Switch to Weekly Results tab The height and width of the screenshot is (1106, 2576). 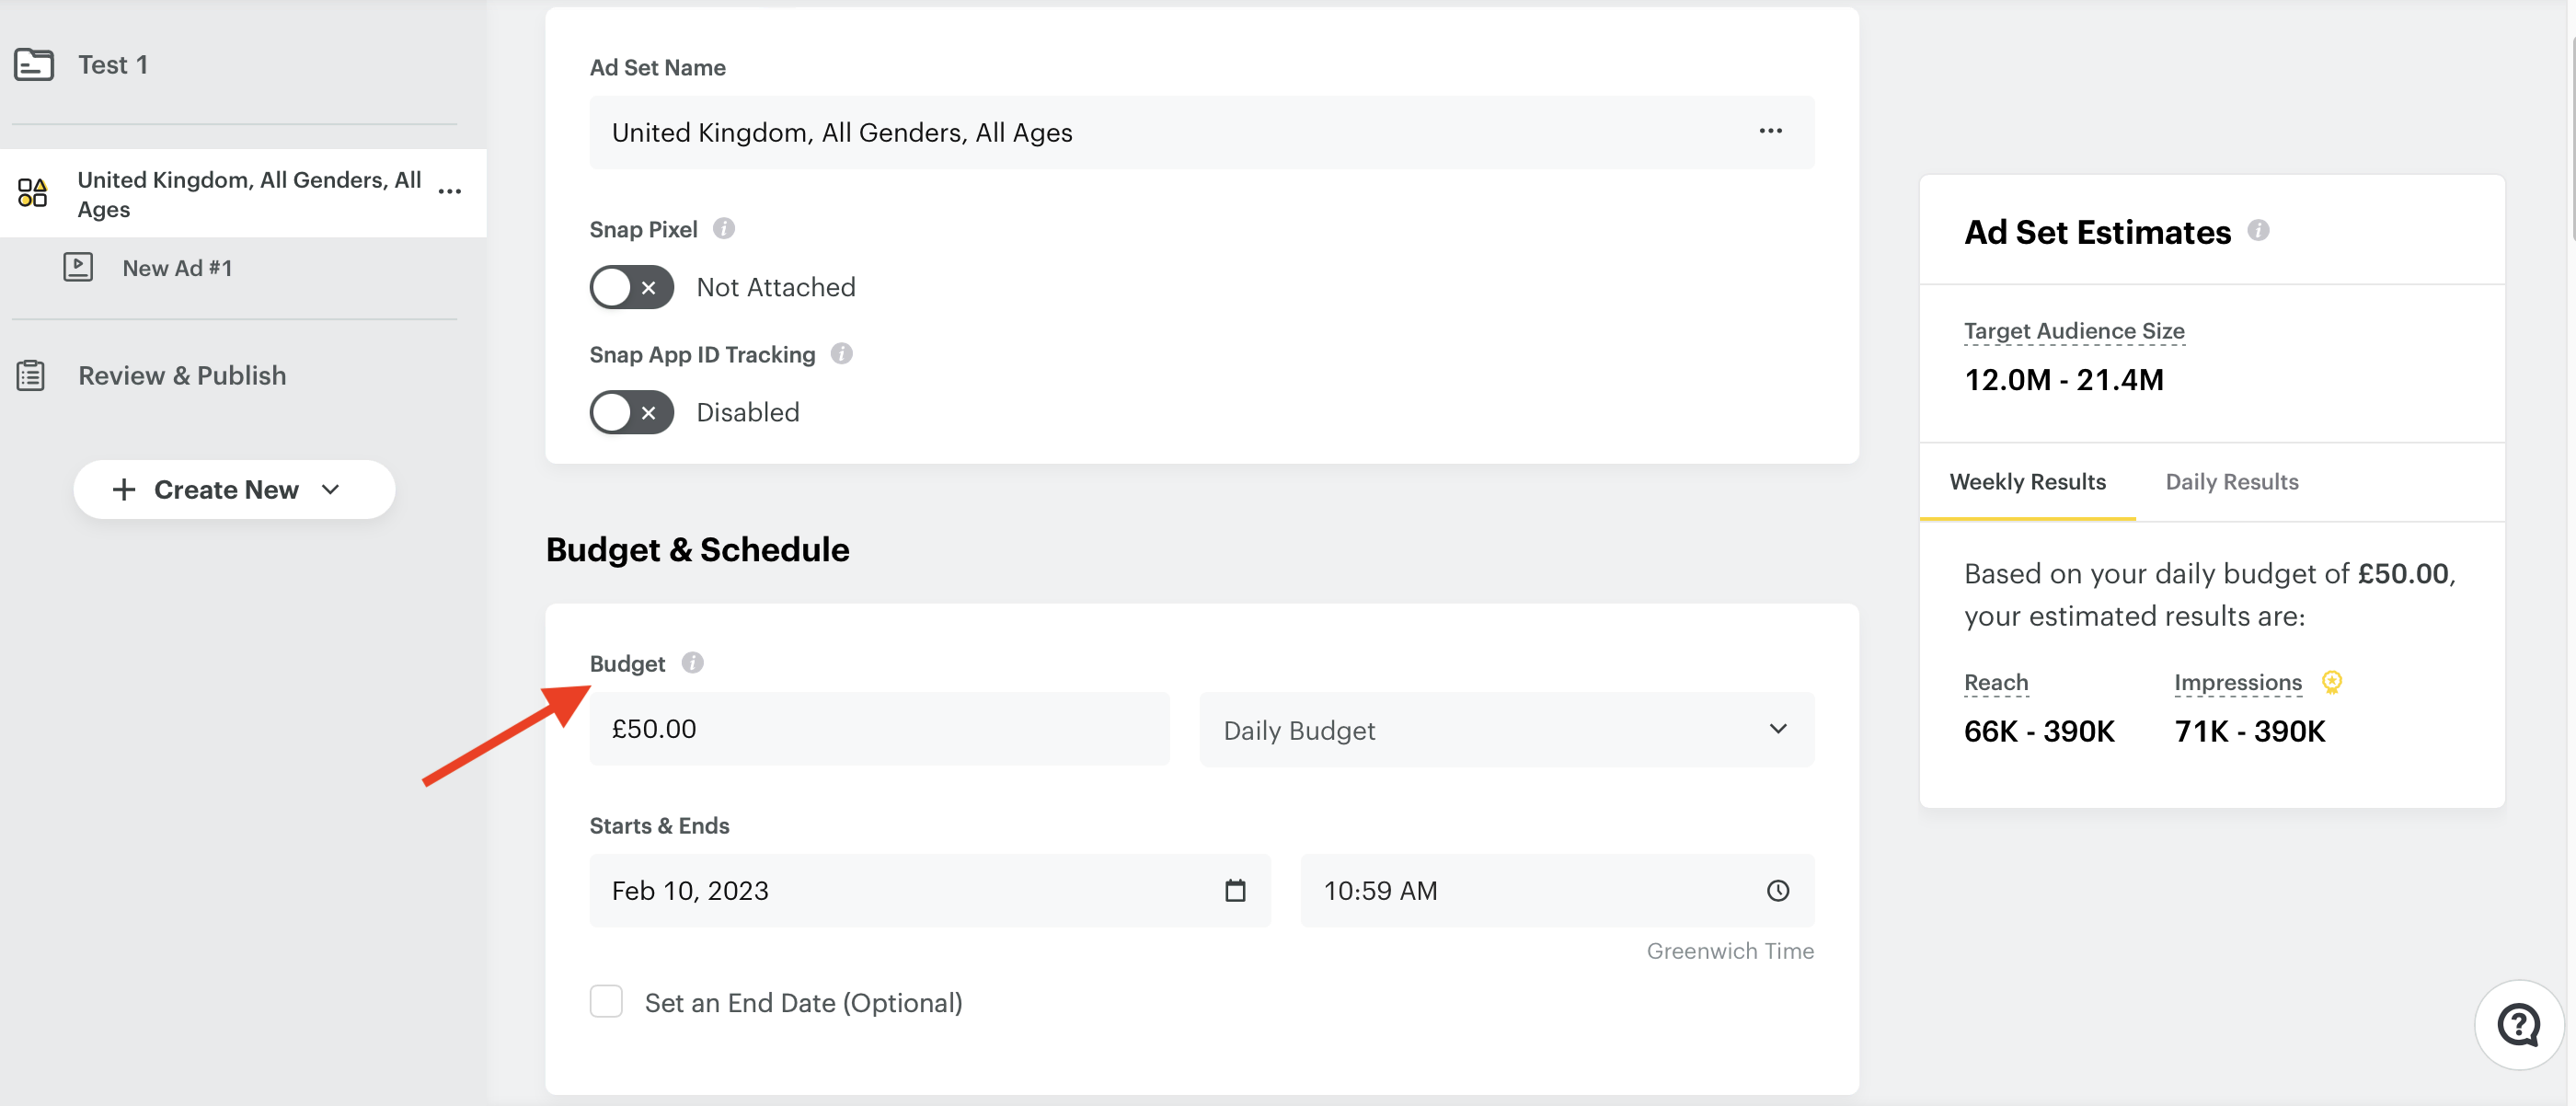[x=2027, y=482]
